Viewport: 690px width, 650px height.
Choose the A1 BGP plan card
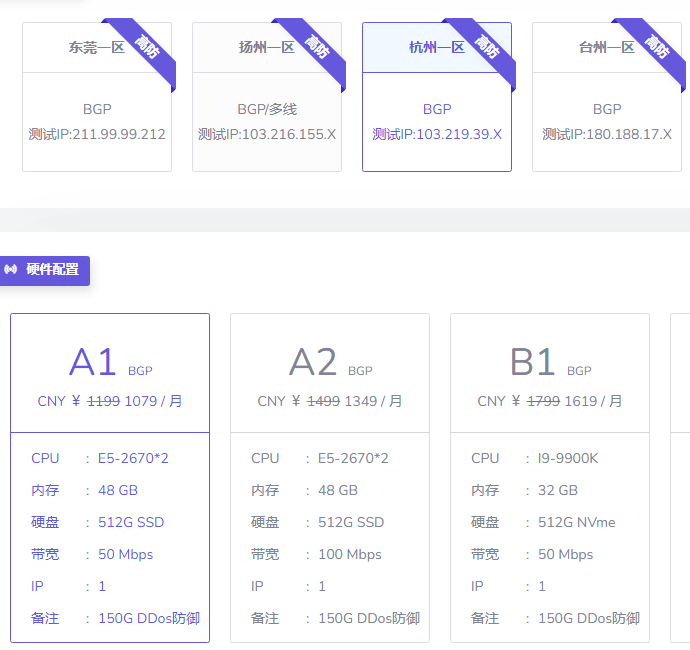[x=110, y=478]
